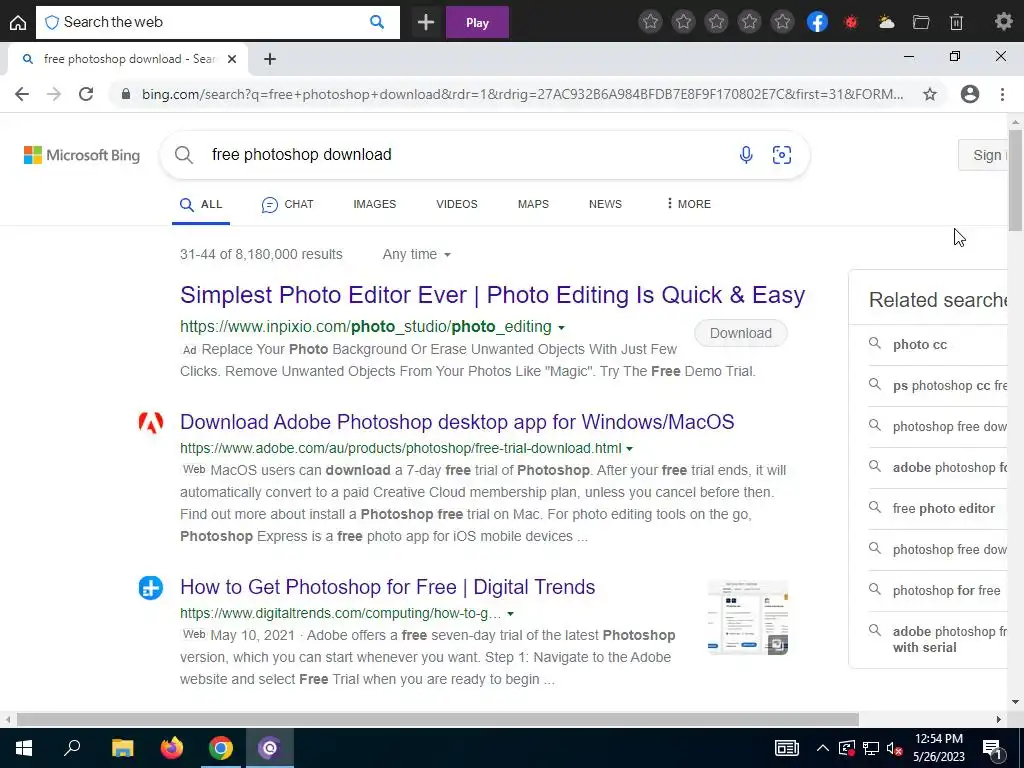
Task: Launch Firefox from the taskbar
Action: (172, 748)
